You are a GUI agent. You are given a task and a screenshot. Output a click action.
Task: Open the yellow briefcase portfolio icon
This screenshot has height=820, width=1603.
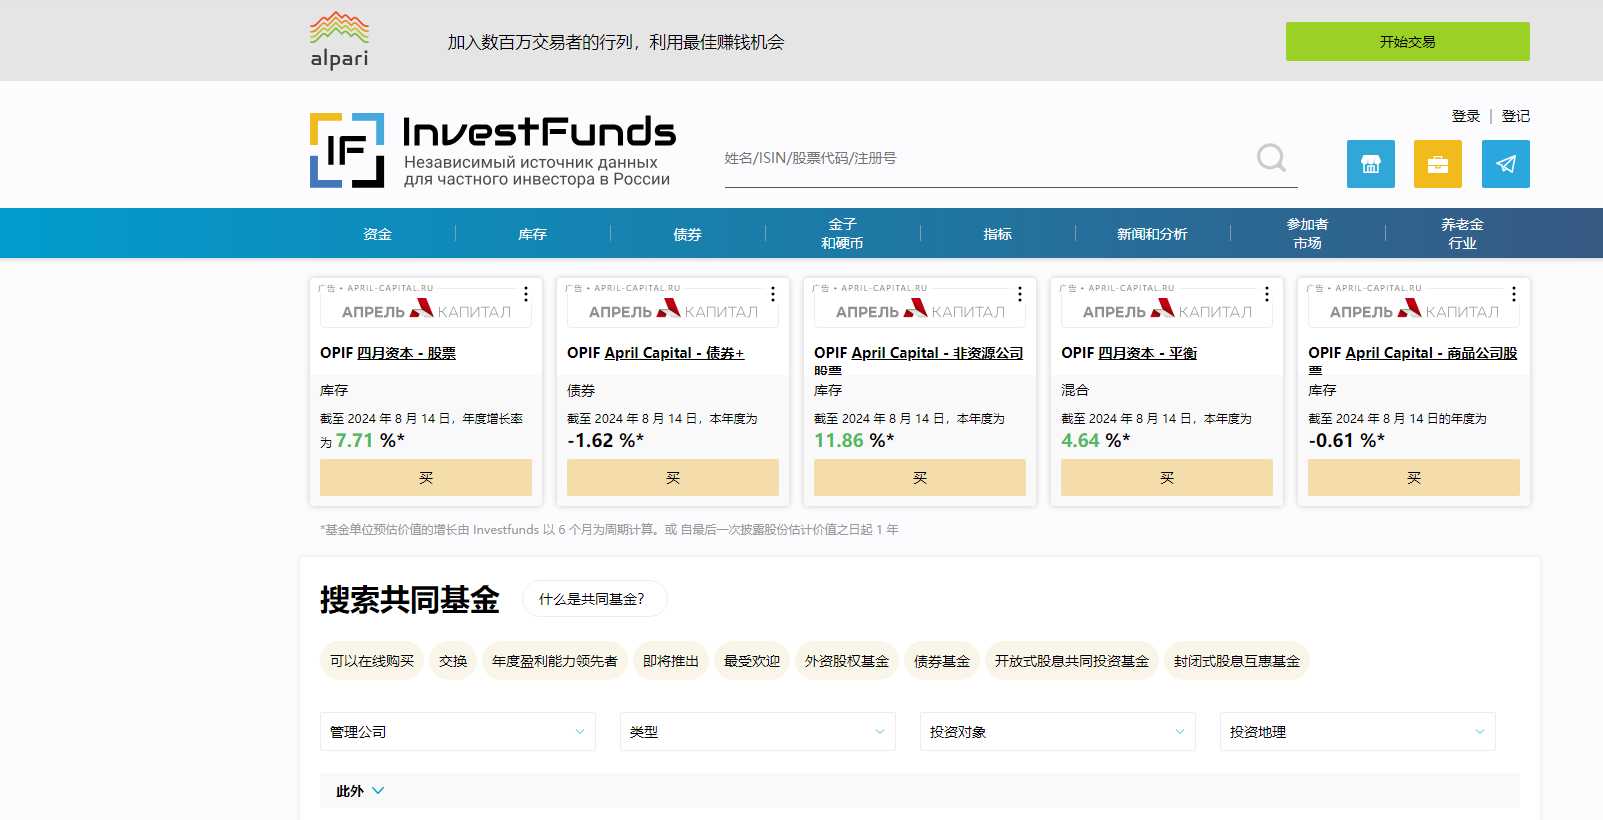point(1438,164)
